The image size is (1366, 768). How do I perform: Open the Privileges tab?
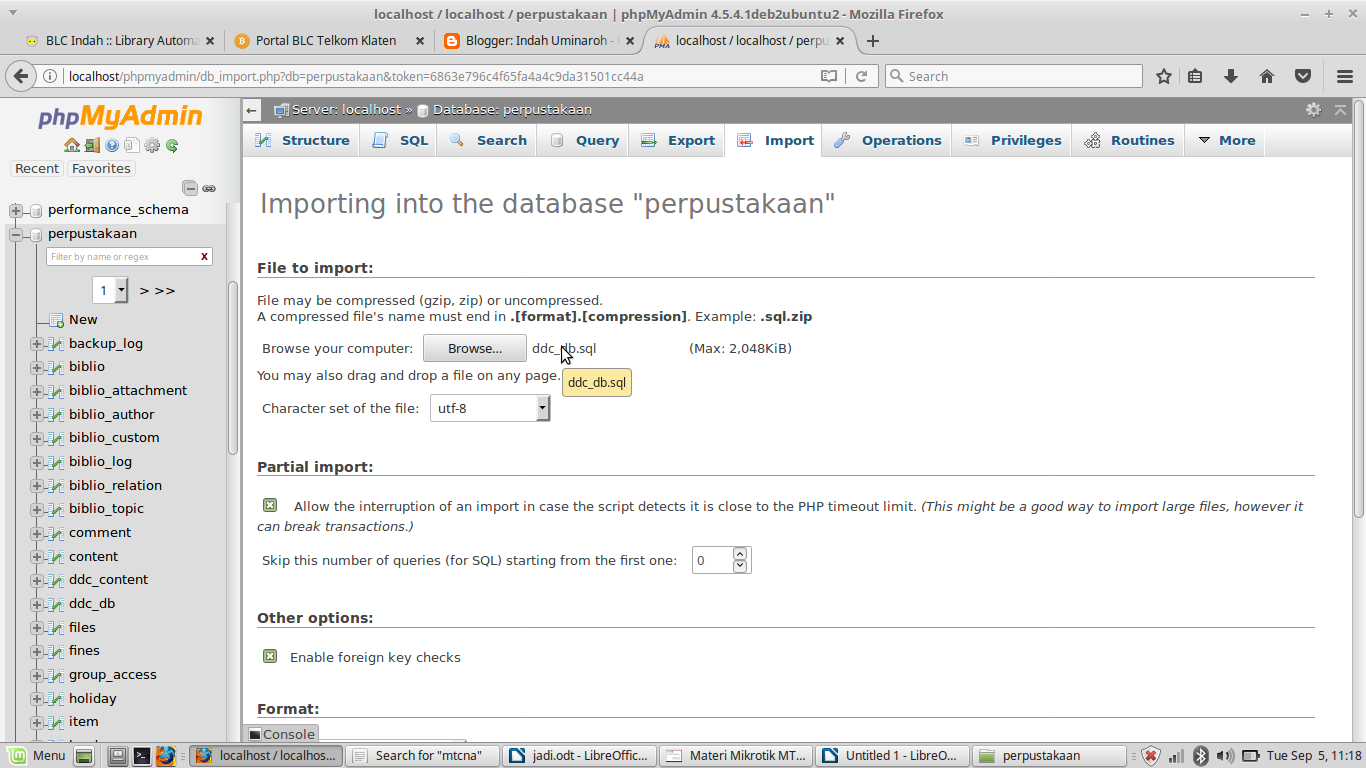coord(1012,141)
